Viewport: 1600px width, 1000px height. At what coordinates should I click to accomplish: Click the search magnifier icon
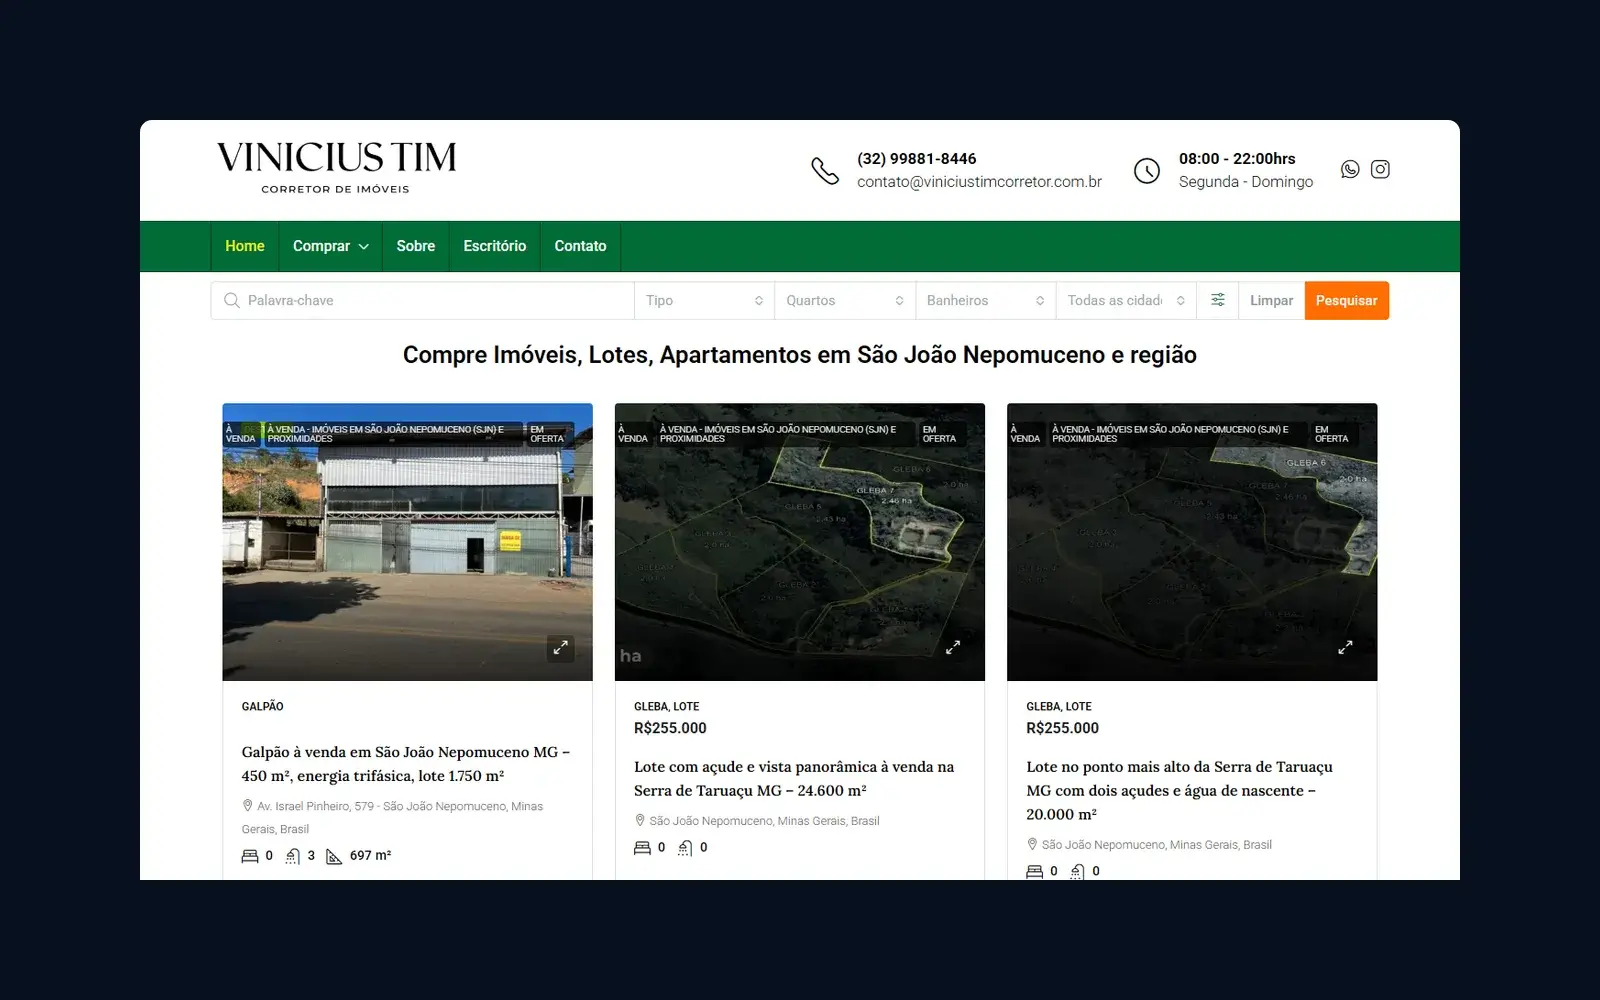click(x=232, y=300)
